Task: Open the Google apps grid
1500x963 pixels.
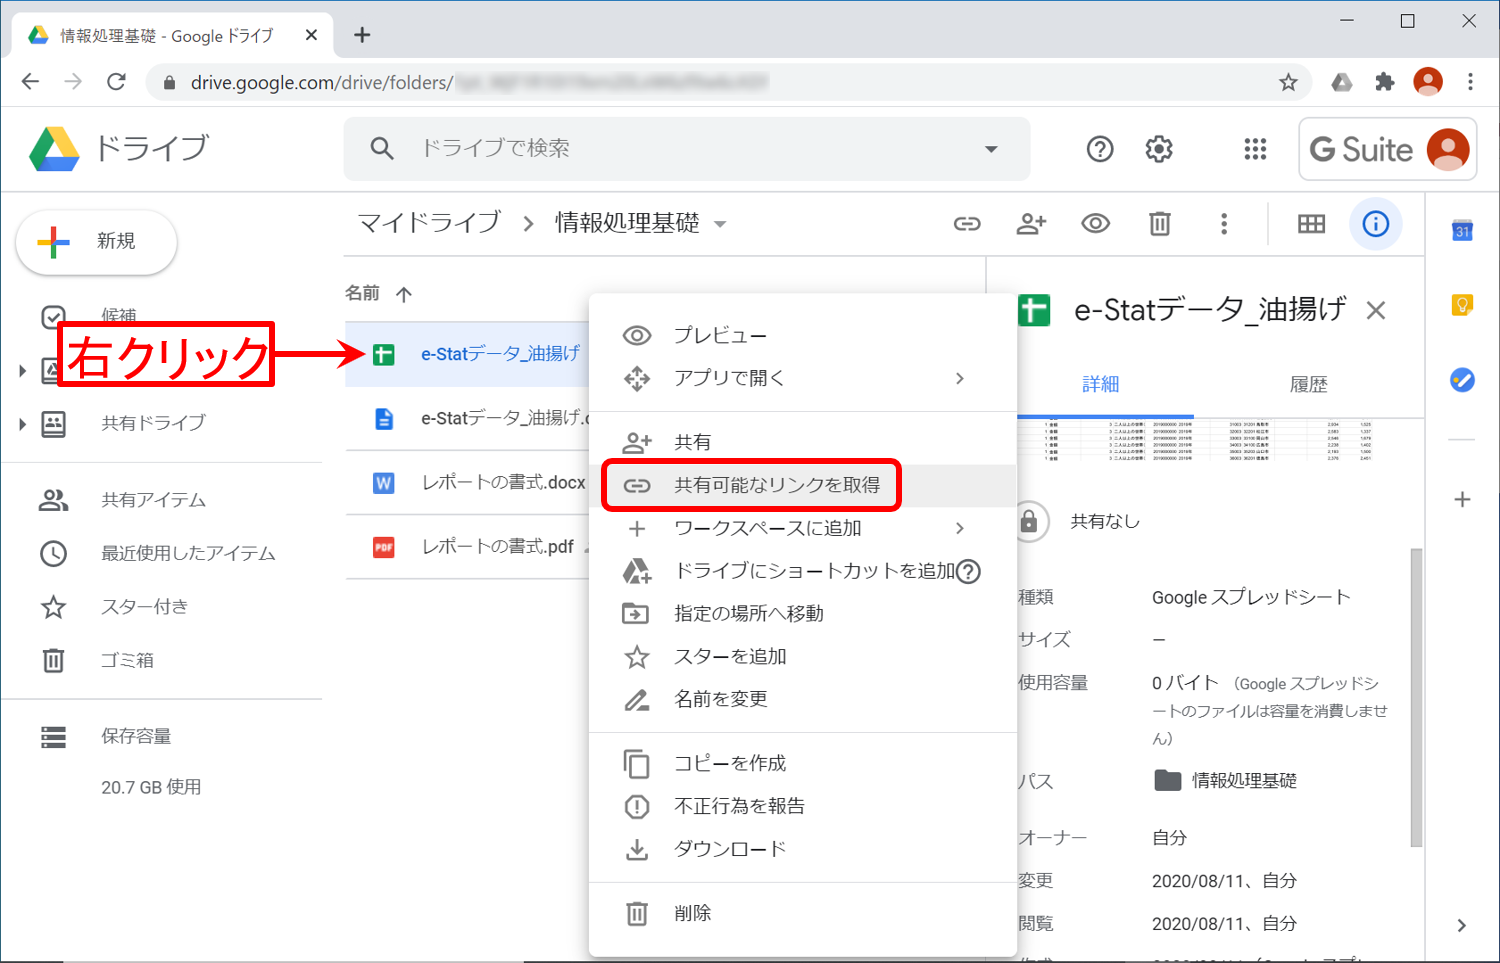Action: click(x=1255, y=149)
